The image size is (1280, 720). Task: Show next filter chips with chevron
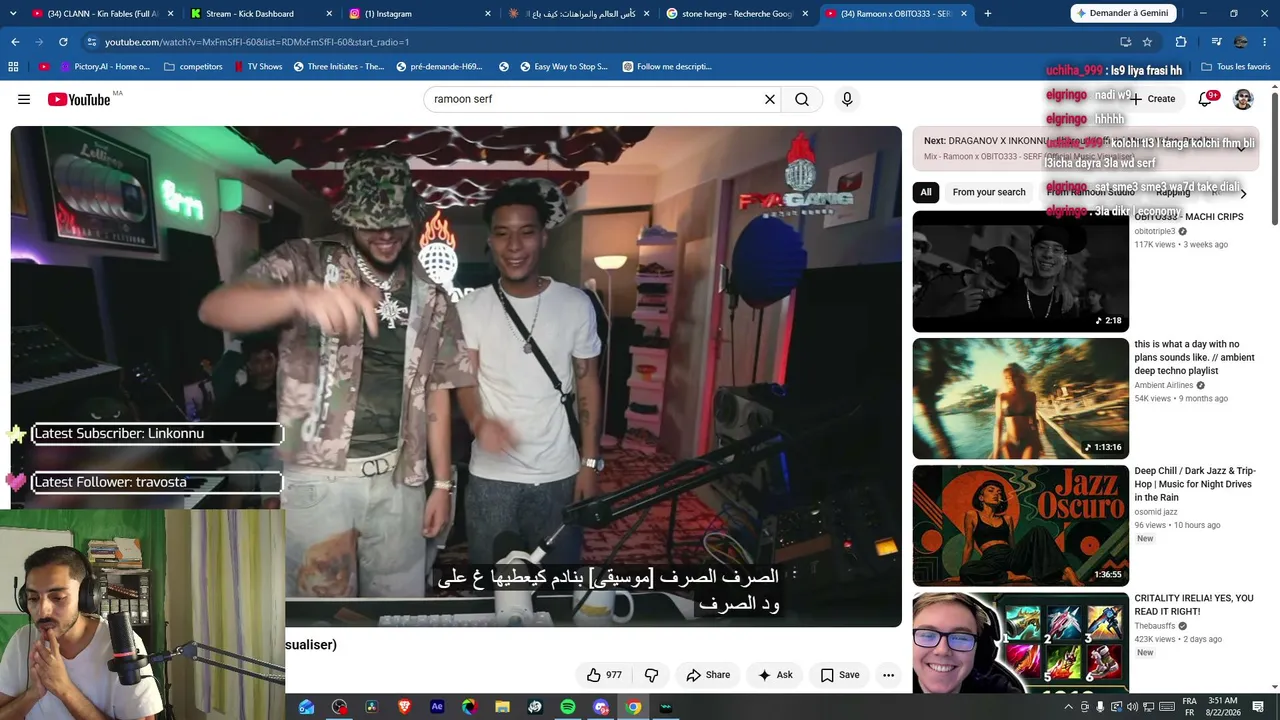coord(1243,194)
